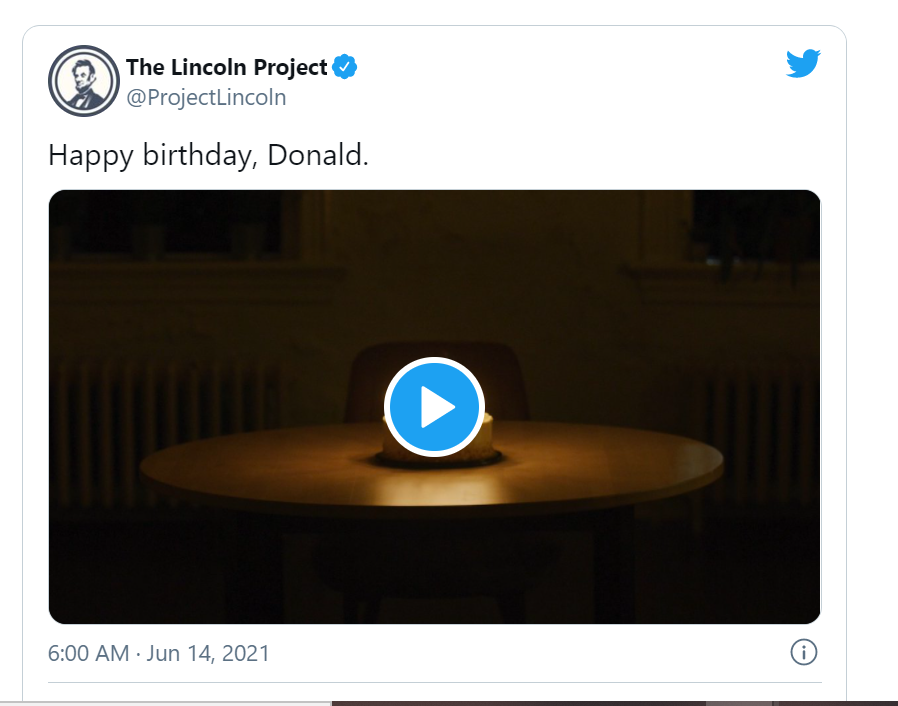Click the blue verified badge

tap(345, 68)
